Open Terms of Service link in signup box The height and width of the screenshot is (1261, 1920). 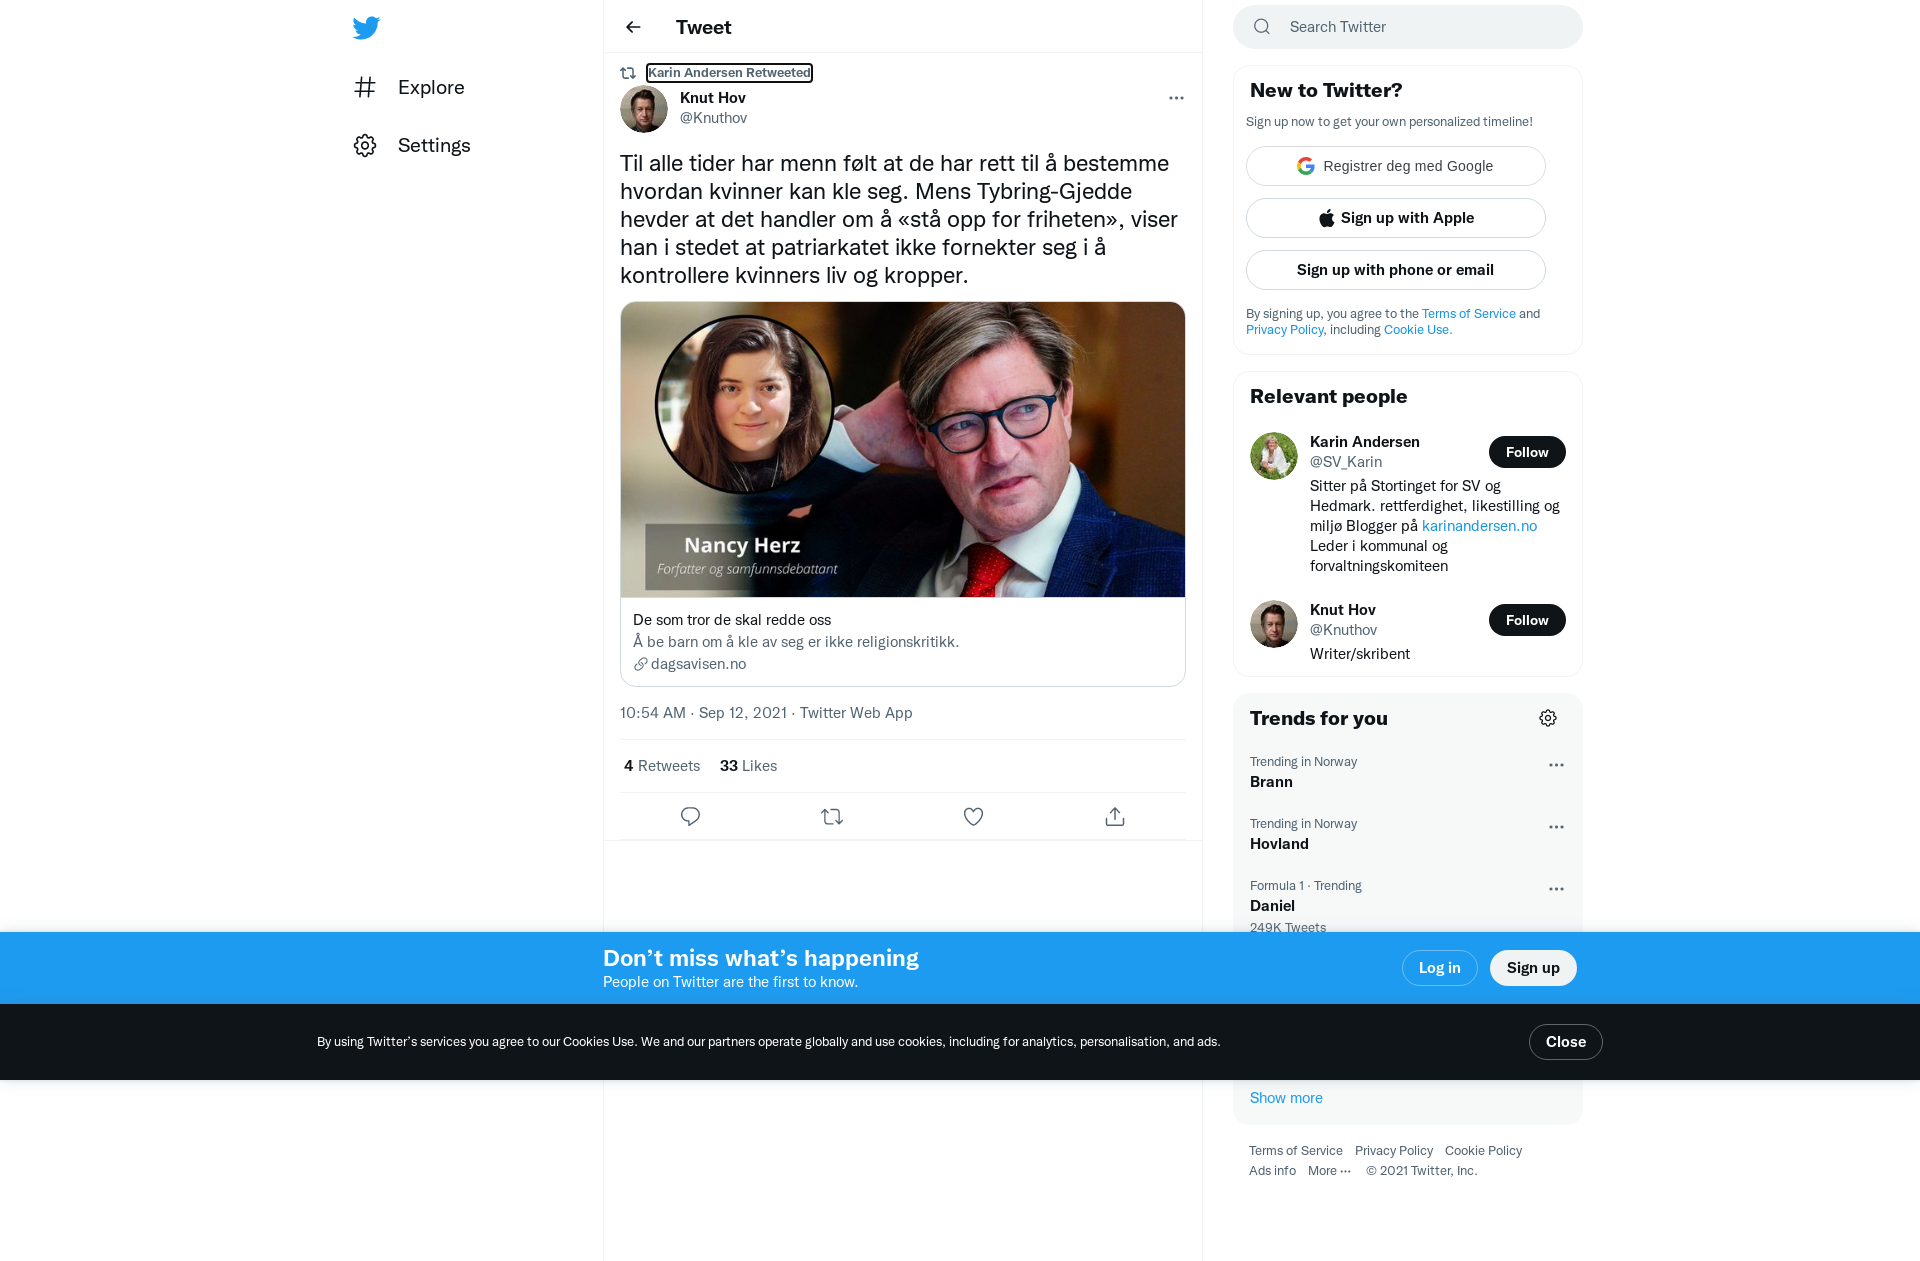(x=1468, y=314)
